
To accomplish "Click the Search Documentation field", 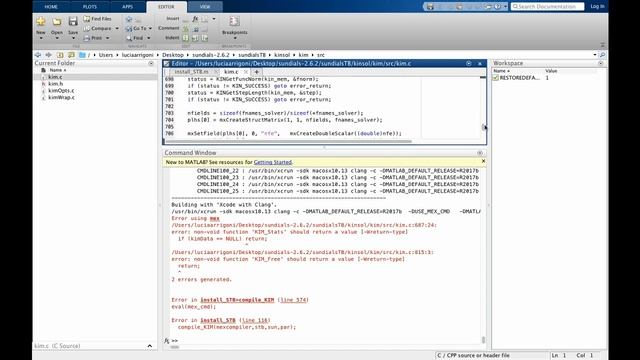I will [x=547, y=7].
